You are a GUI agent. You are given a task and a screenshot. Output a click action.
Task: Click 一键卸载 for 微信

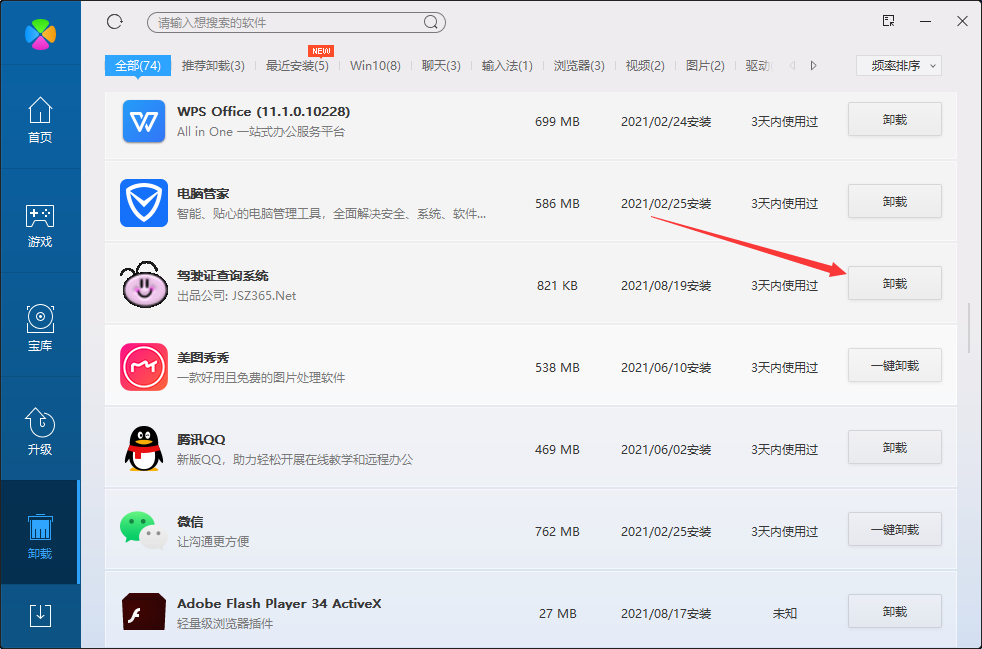[894, 529]
